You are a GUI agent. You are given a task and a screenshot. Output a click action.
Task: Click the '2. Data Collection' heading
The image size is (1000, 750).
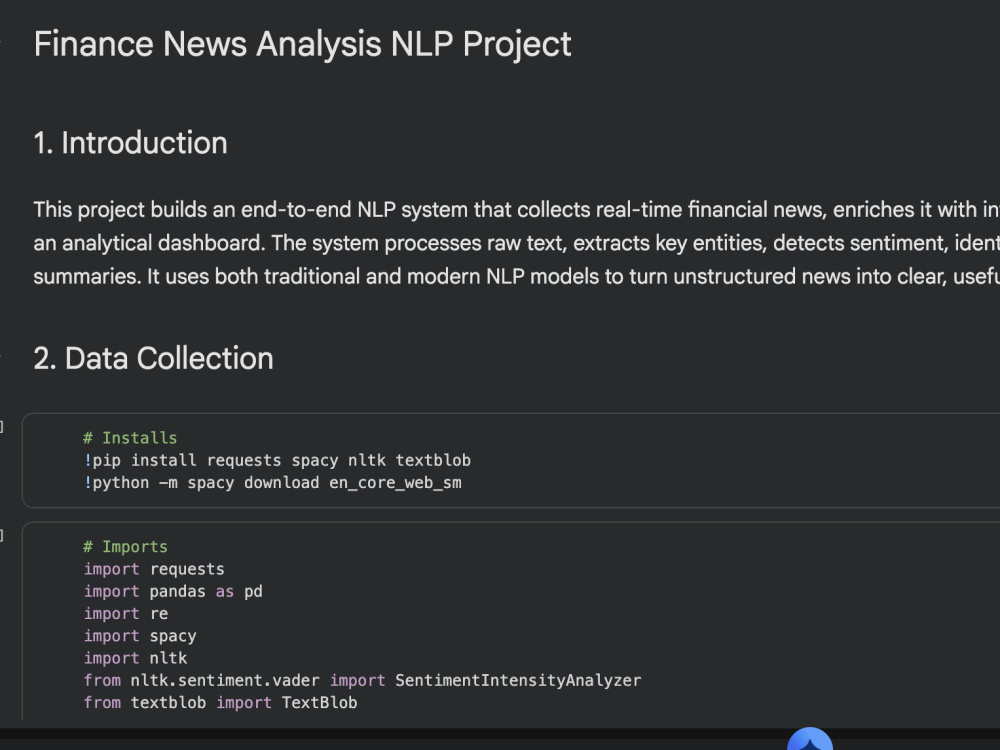tap(154, 358)
